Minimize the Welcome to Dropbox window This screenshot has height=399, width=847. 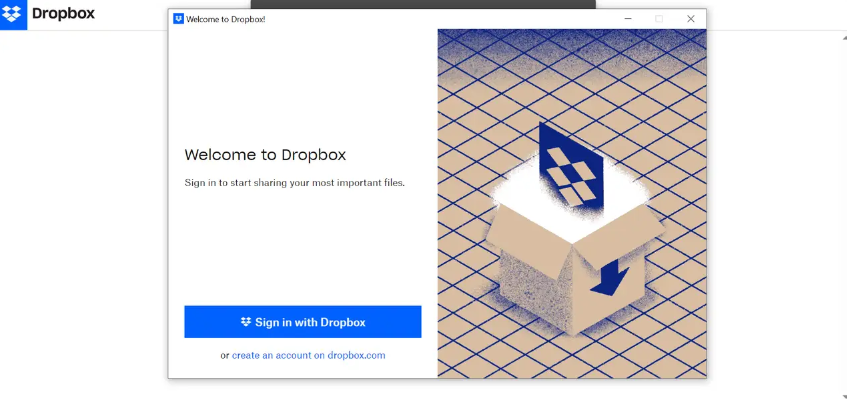point(628,19)
